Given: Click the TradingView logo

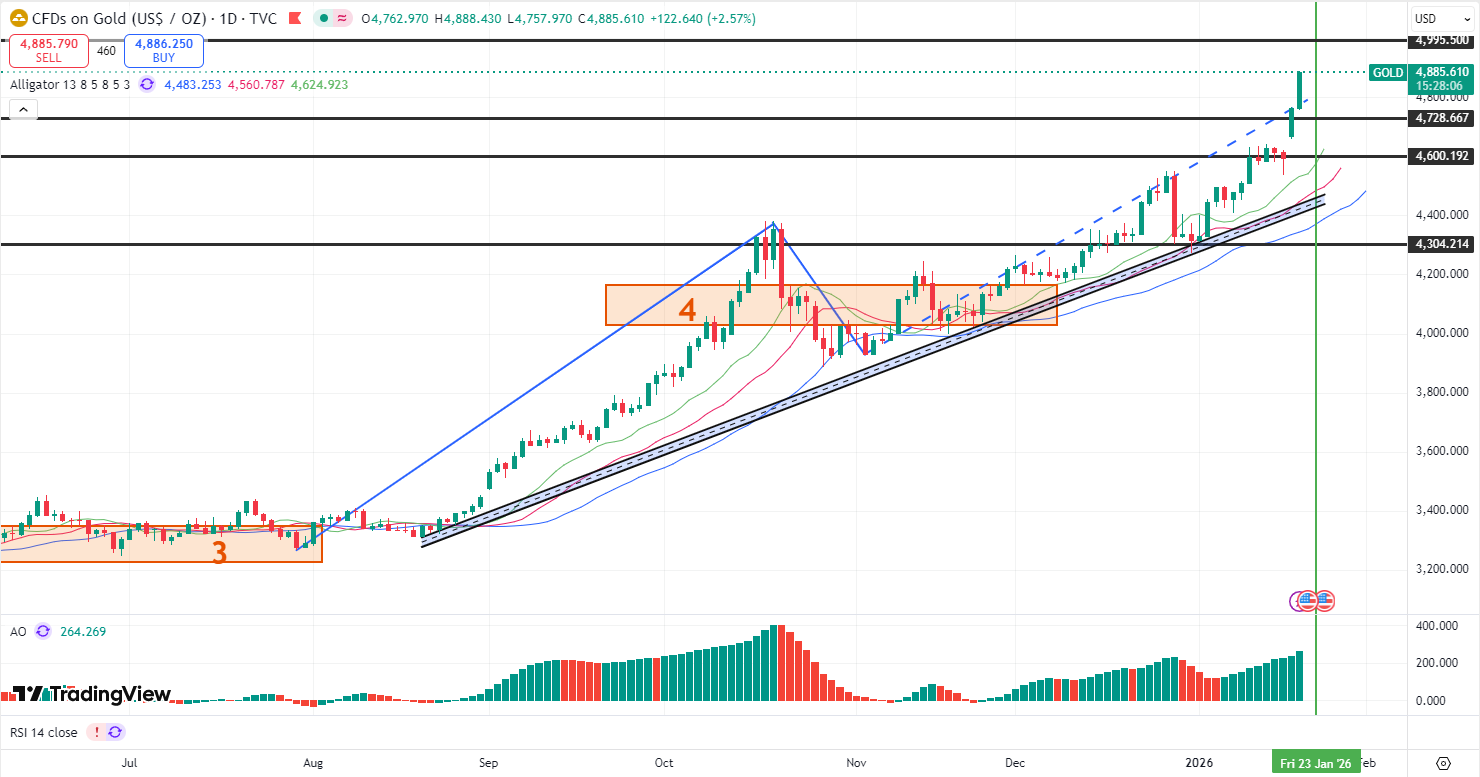Looking at the screenshot, I should click(92, 694).
